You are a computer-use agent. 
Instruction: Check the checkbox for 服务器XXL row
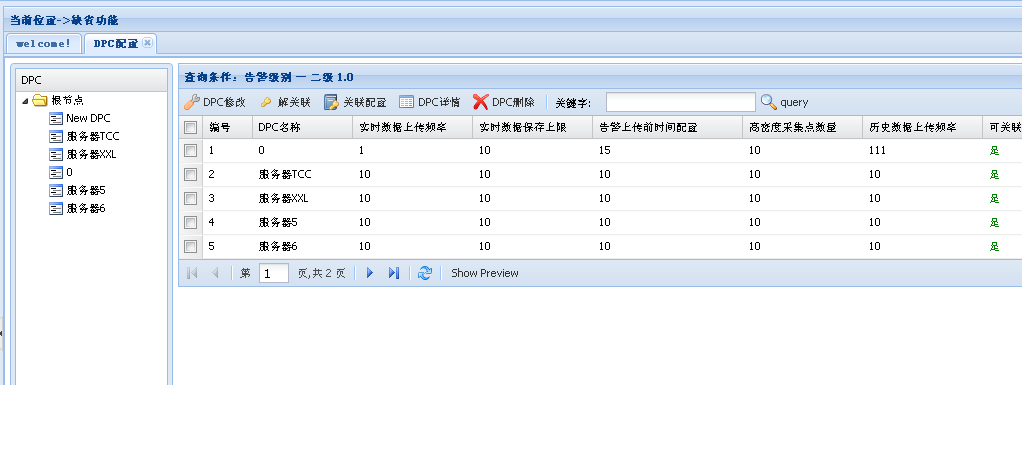pyautogui.click(x=190, y=198)
